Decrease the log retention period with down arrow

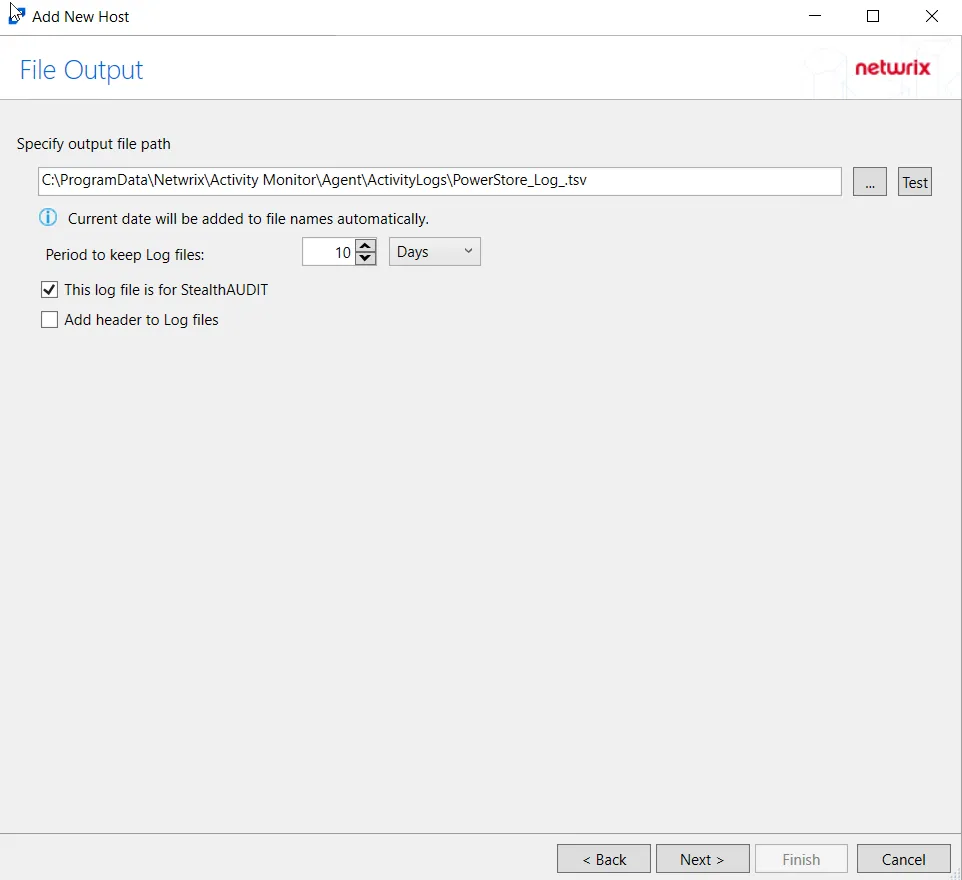click(366, 258)
